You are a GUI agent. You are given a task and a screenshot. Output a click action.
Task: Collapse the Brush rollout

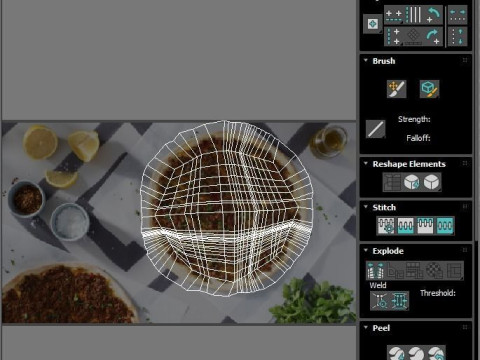[366, 60]
